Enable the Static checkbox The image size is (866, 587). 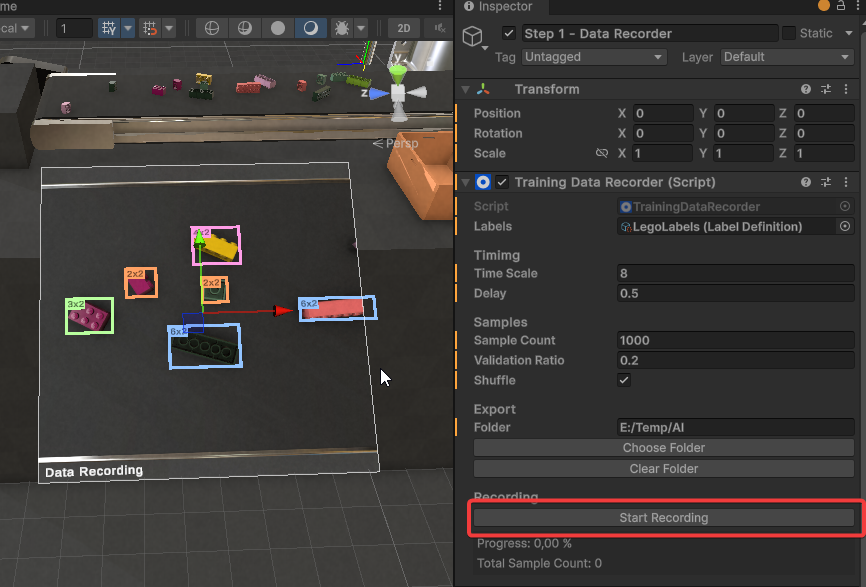coord(789,33)
